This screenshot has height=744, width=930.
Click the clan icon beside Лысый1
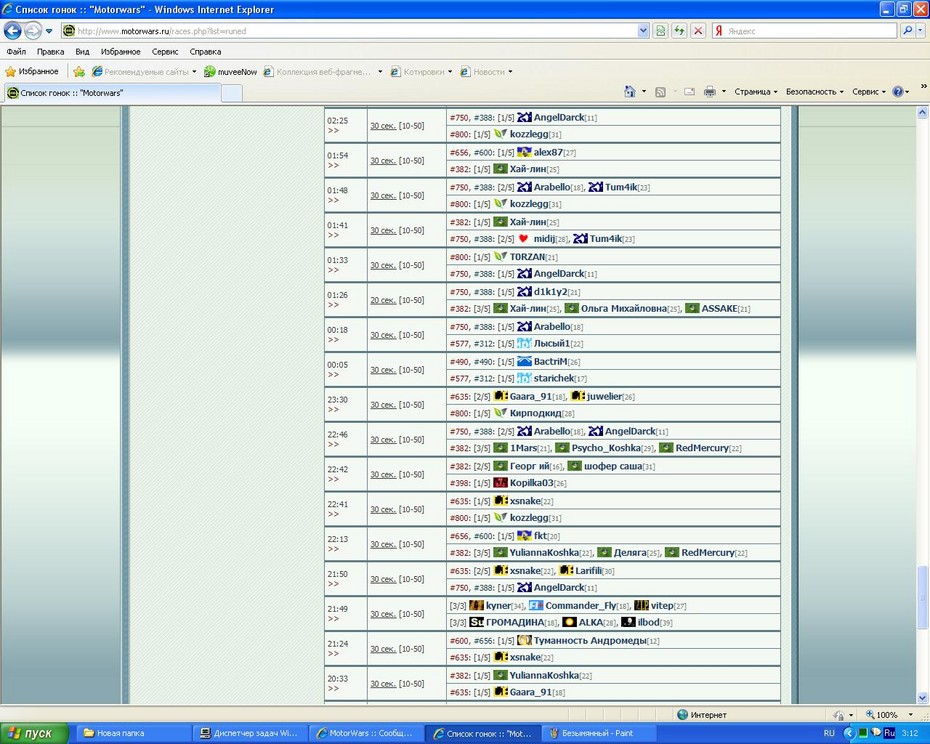(x=524, y=344)
